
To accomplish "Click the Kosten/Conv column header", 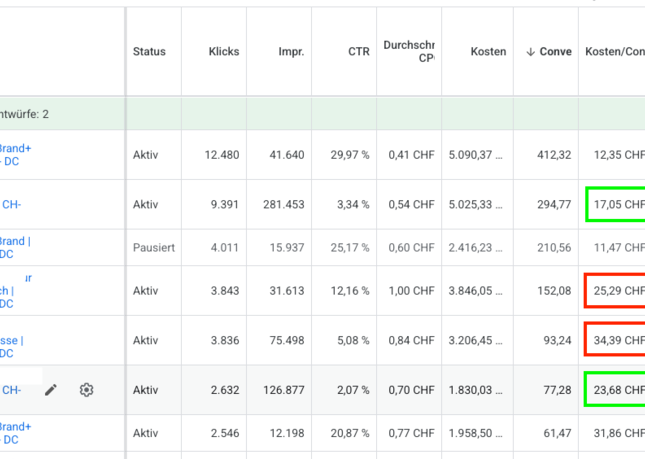I will [613, 52].
